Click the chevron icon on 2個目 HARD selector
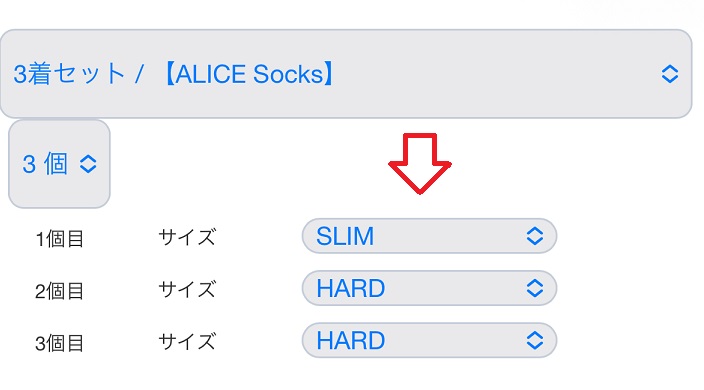 coord(534,288)
